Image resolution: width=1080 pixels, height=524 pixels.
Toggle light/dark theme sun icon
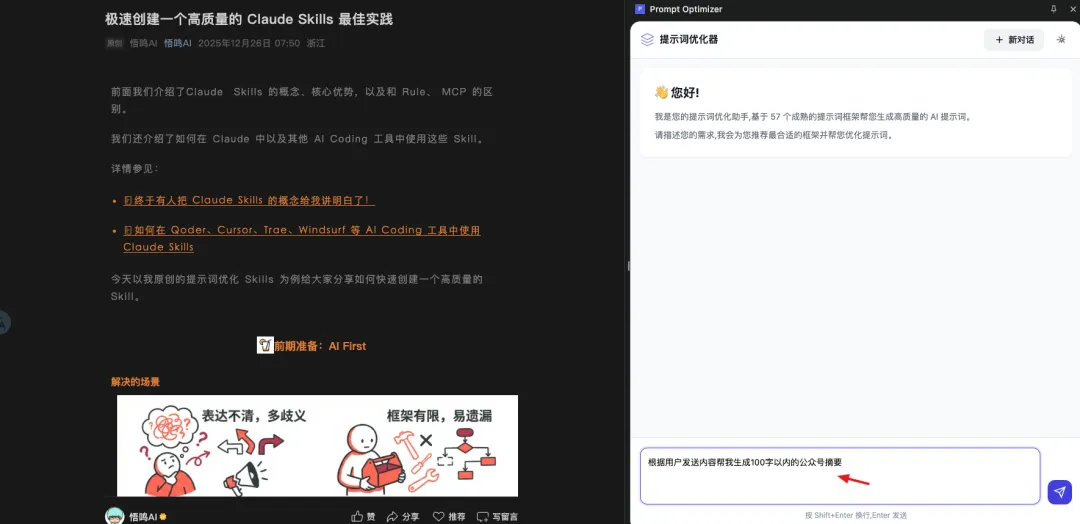[x=1061, y=40]
